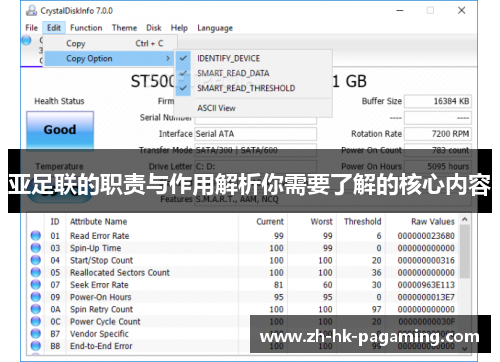This screenshot has height=362, width=500.
Task: Select the Seek Error Rate attribute name
Action: (x=99, y=285)
